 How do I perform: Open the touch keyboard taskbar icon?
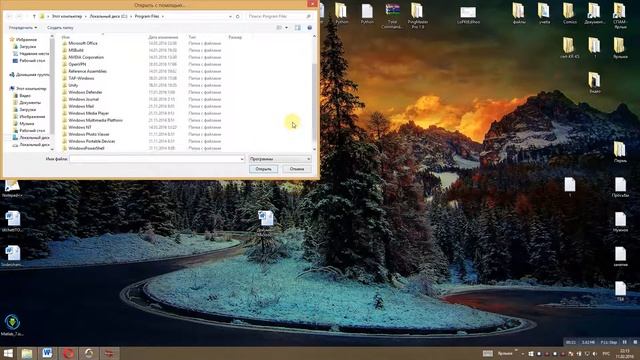tap(488, 353)
